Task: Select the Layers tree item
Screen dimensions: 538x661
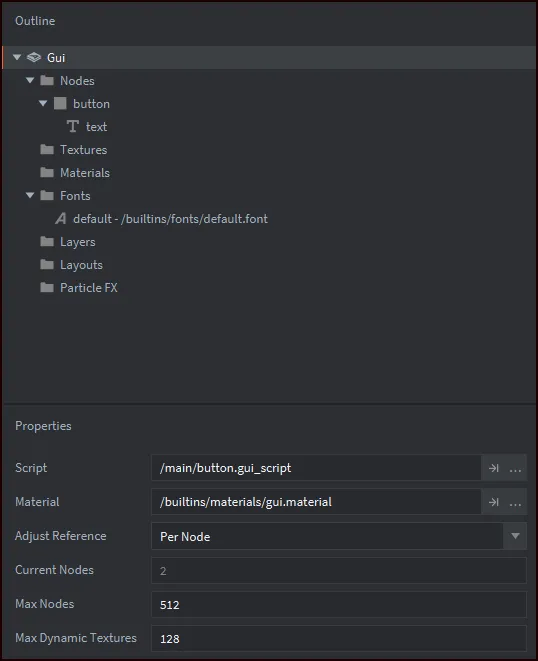Action: pyautogui.click(x=269, y=242)
